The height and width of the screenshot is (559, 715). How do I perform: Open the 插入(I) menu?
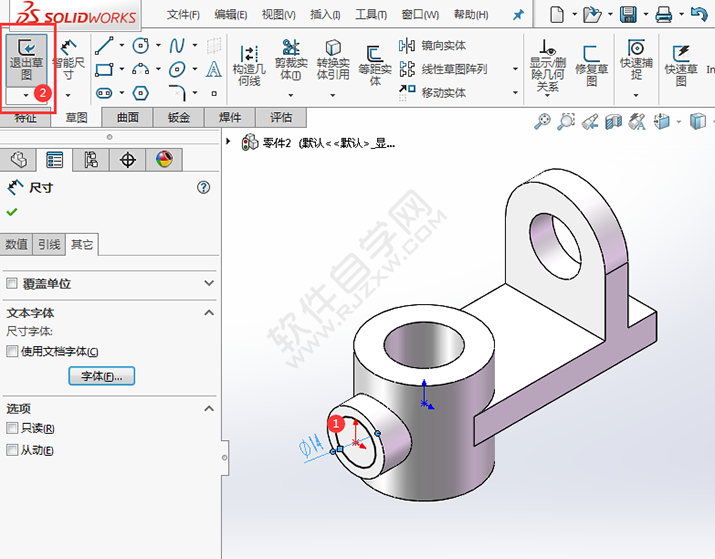pyautogui.click(x=325, y=15)
